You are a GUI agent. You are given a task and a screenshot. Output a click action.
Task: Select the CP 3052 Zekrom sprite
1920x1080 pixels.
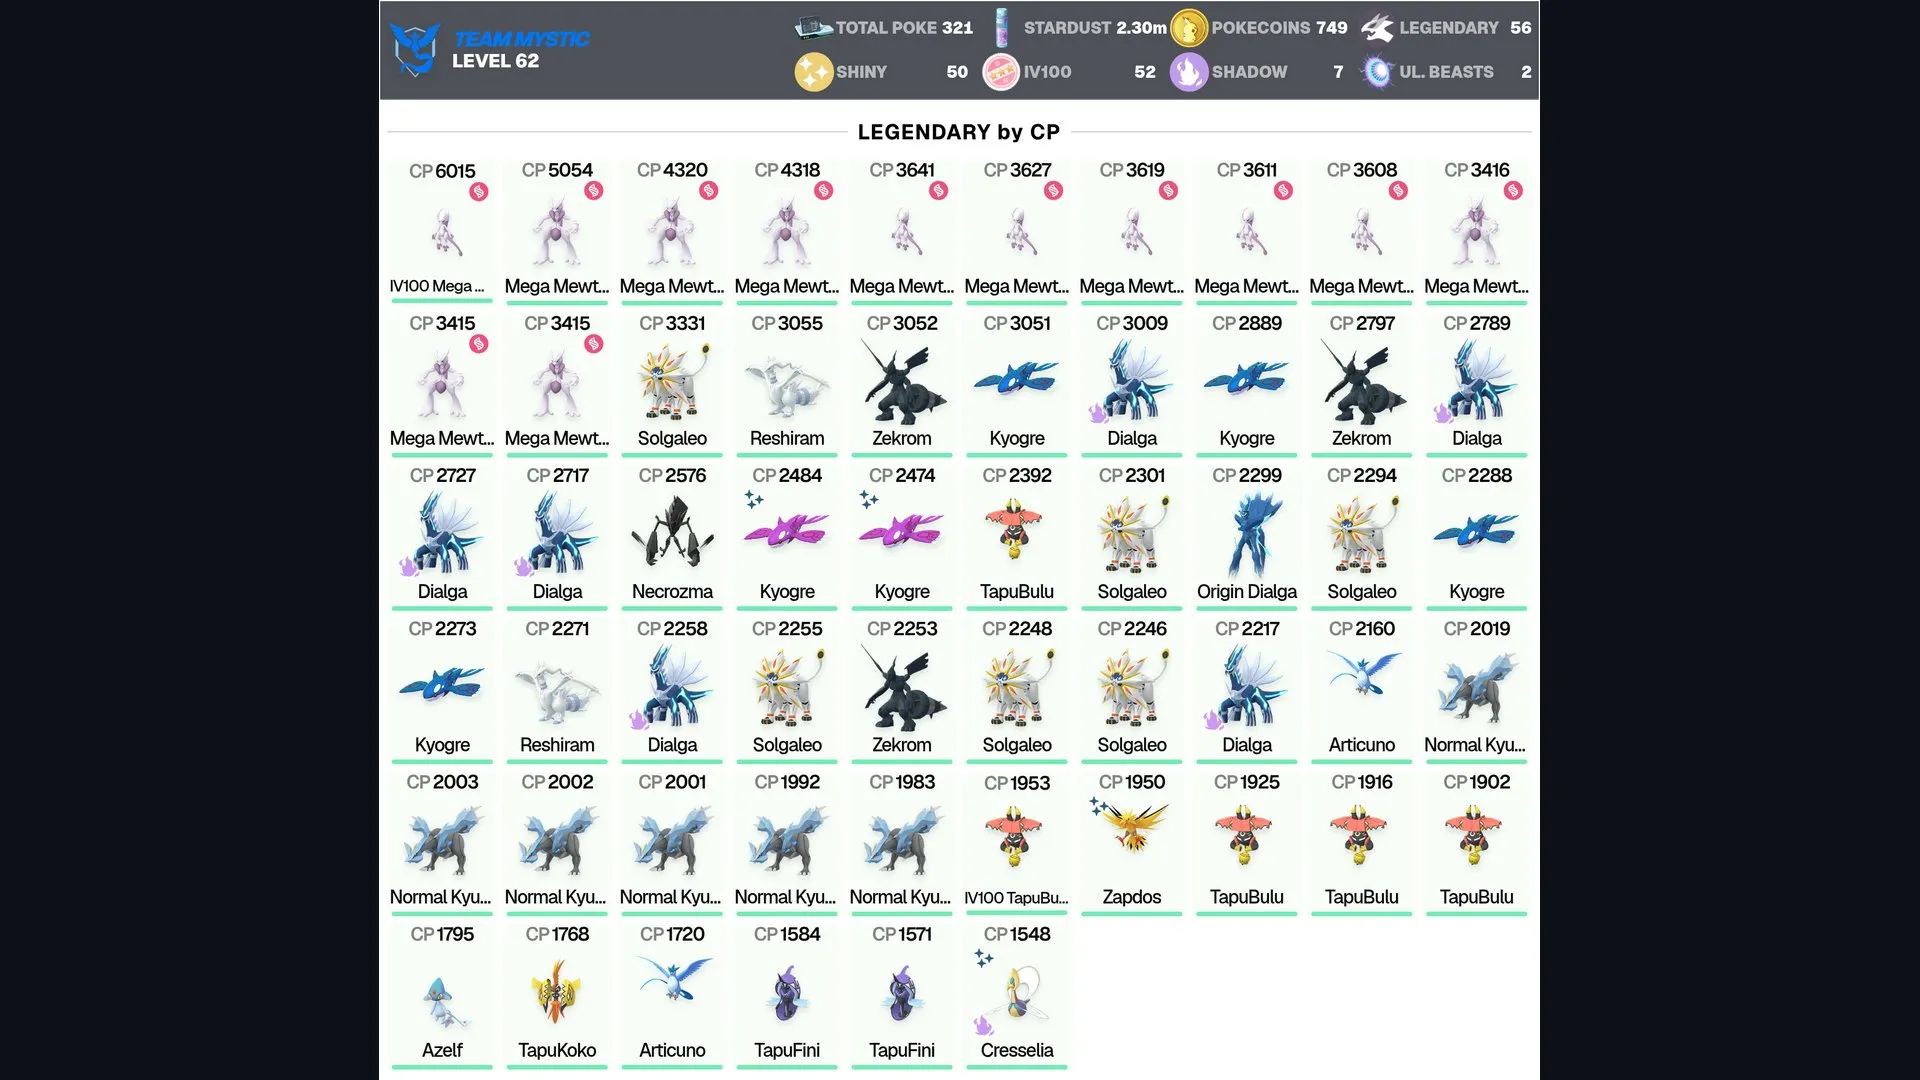[x=903, y=381]
